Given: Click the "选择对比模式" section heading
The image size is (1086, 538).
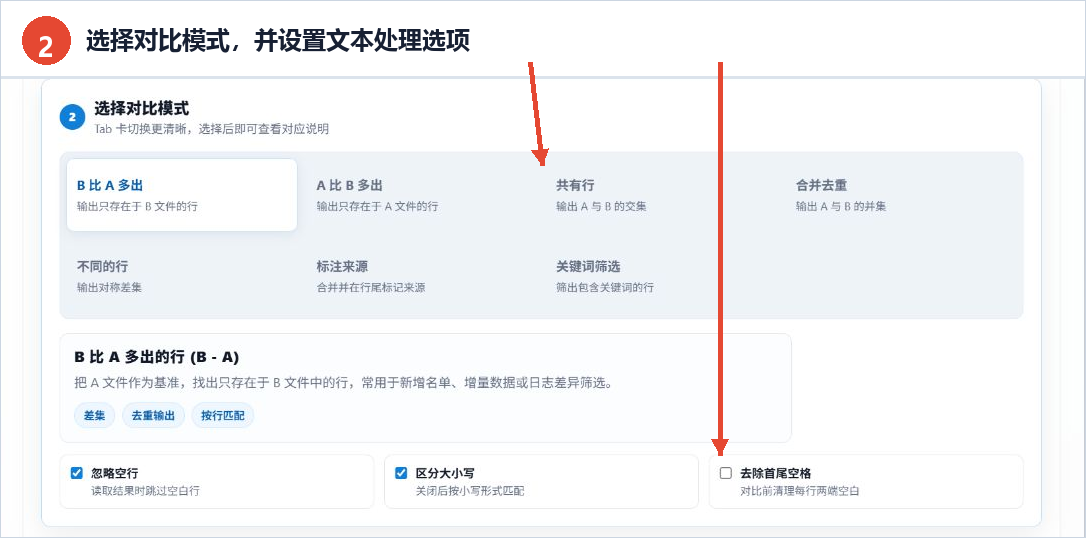Looking at the screenshot, I should pos(141,109).
